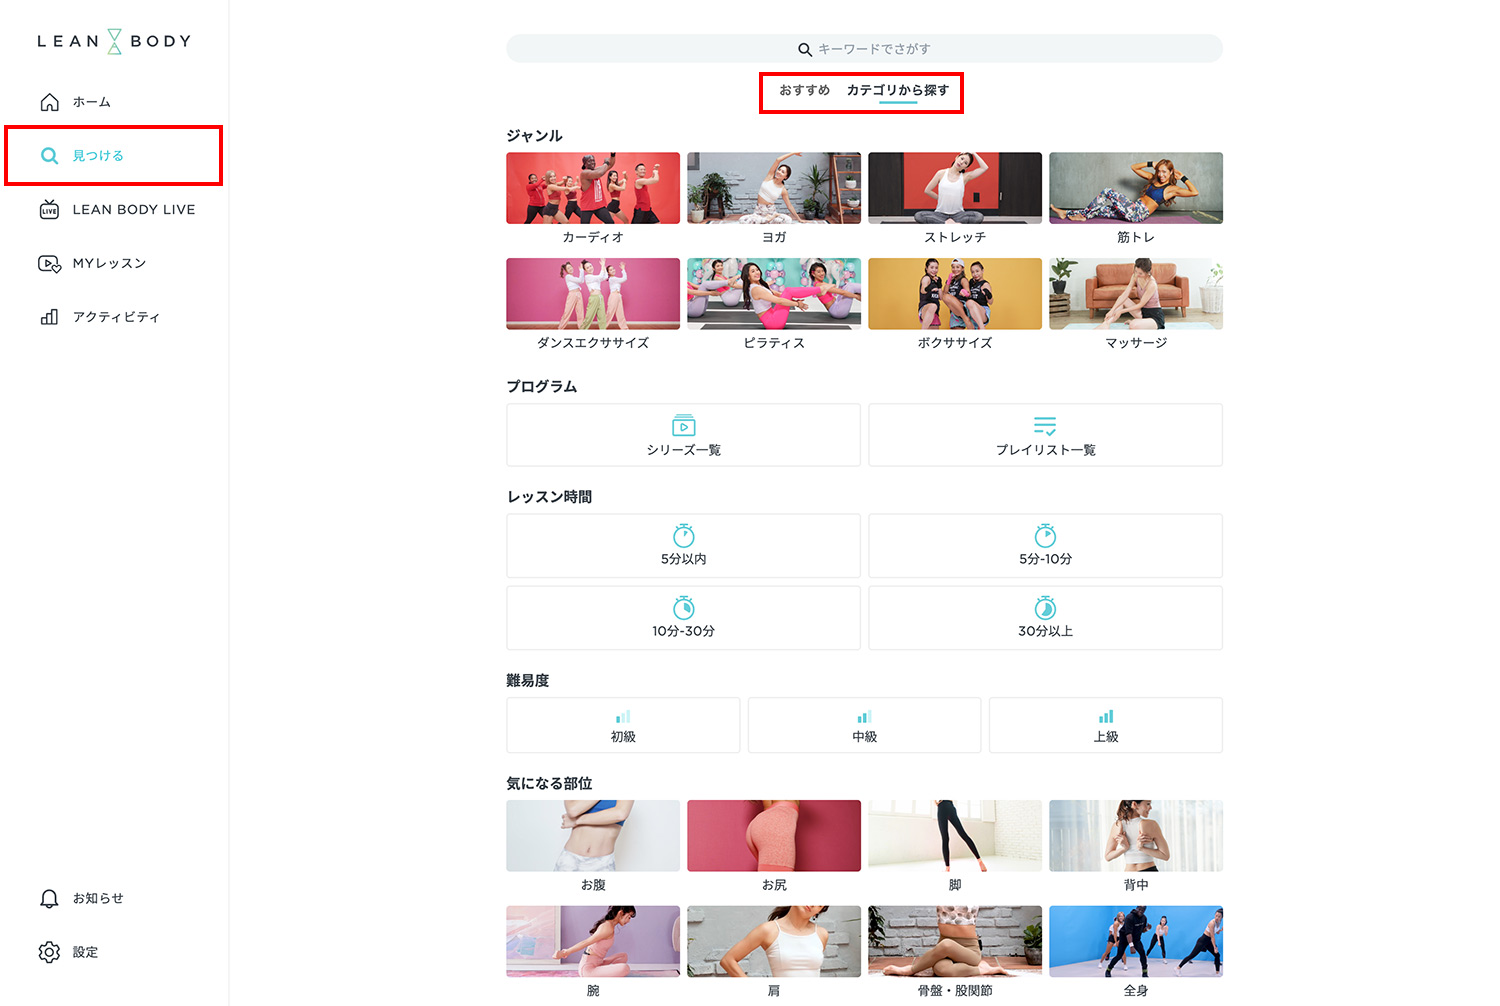Select 中級 difficulty level
1500x1006 pixels.
pos(864,725)
